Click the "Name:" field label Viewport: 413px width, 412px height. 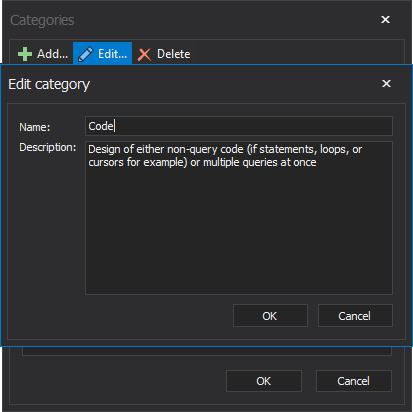(x=35, y=127)
